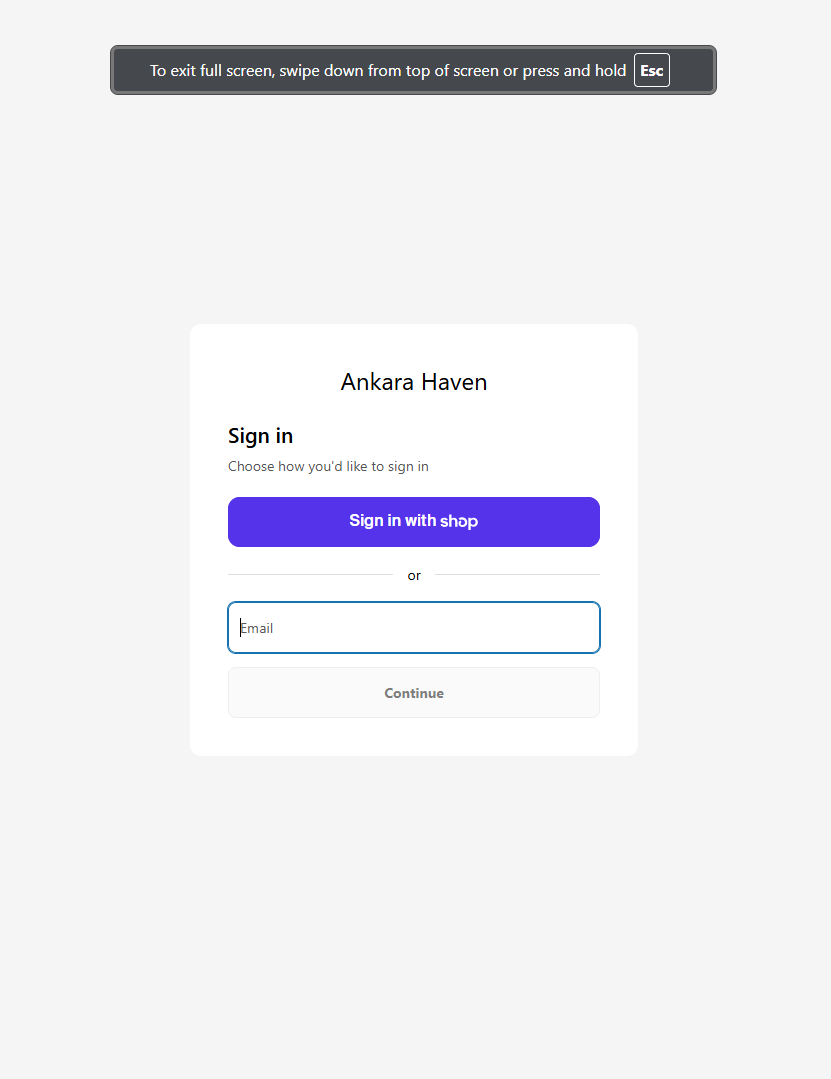
Task: Click empty white space beside the Sign in heading
Action: pyautogui.click(x=450, y=436)
